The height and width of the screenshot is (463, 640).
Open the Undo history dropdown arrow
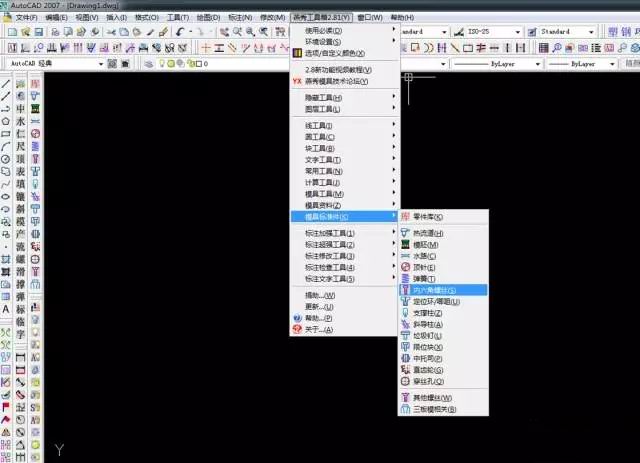190,32
